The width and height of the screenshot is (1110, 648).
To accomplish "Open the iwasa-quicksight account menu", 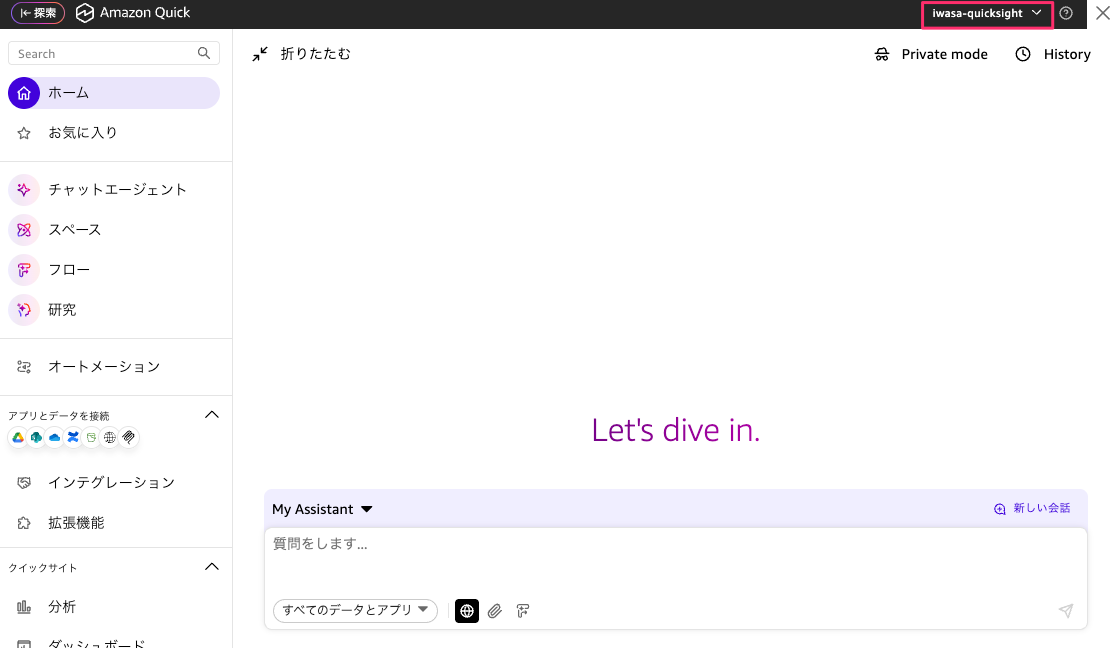I will 986,14.
